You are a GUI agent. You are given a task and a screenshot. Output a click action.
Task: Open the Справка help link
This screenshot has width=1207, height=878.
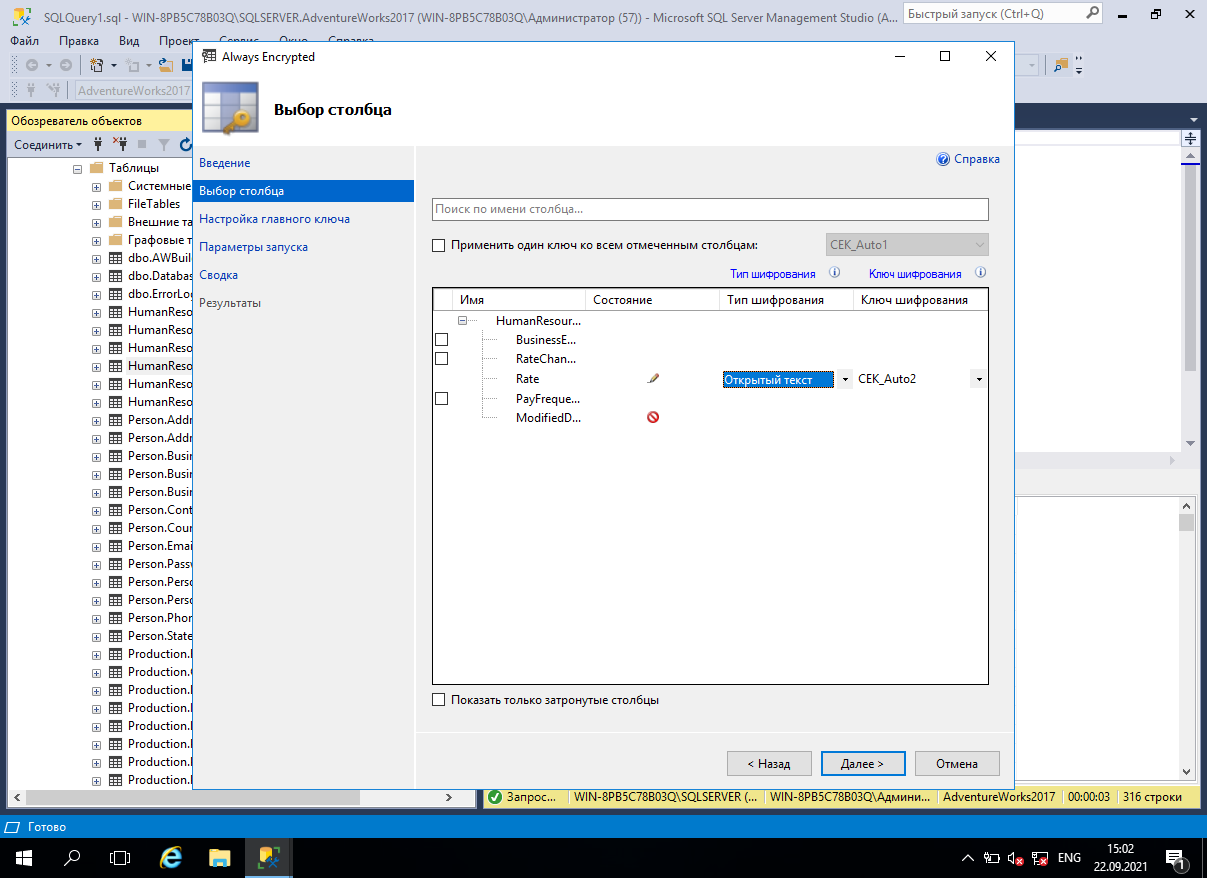click(976, 159)
